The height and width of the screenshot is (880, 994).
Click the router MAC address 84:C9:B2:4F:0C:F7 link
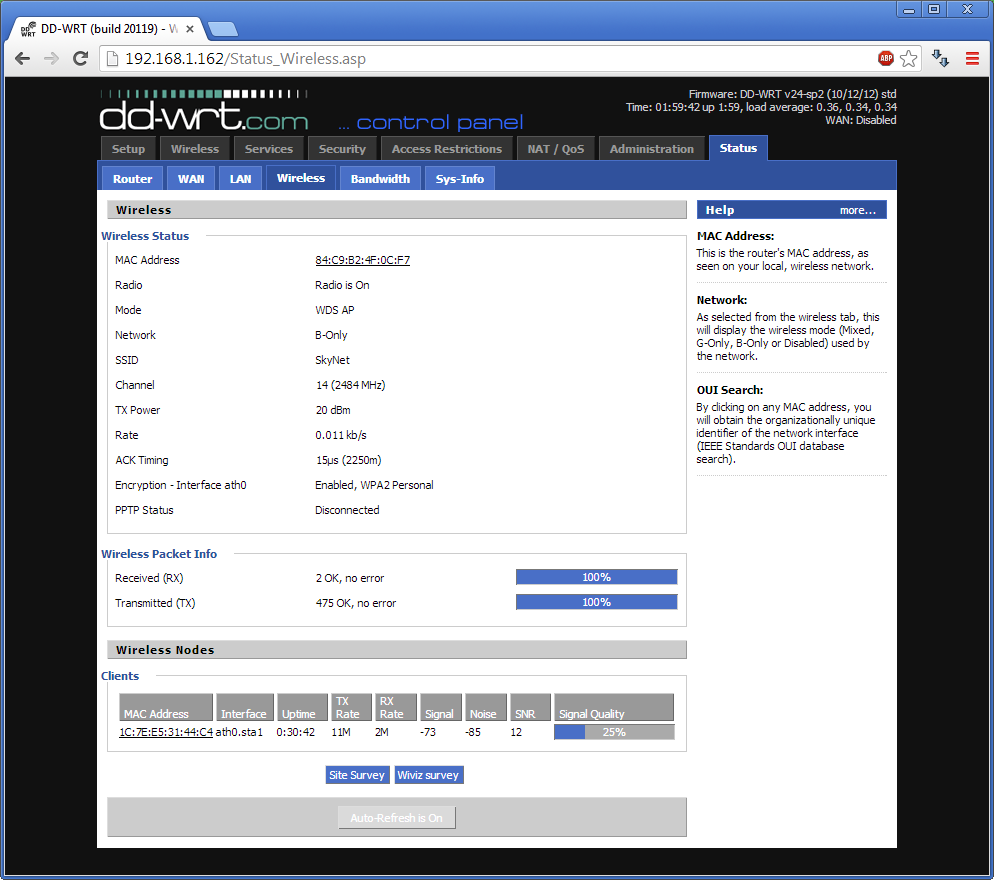point(363,260)
